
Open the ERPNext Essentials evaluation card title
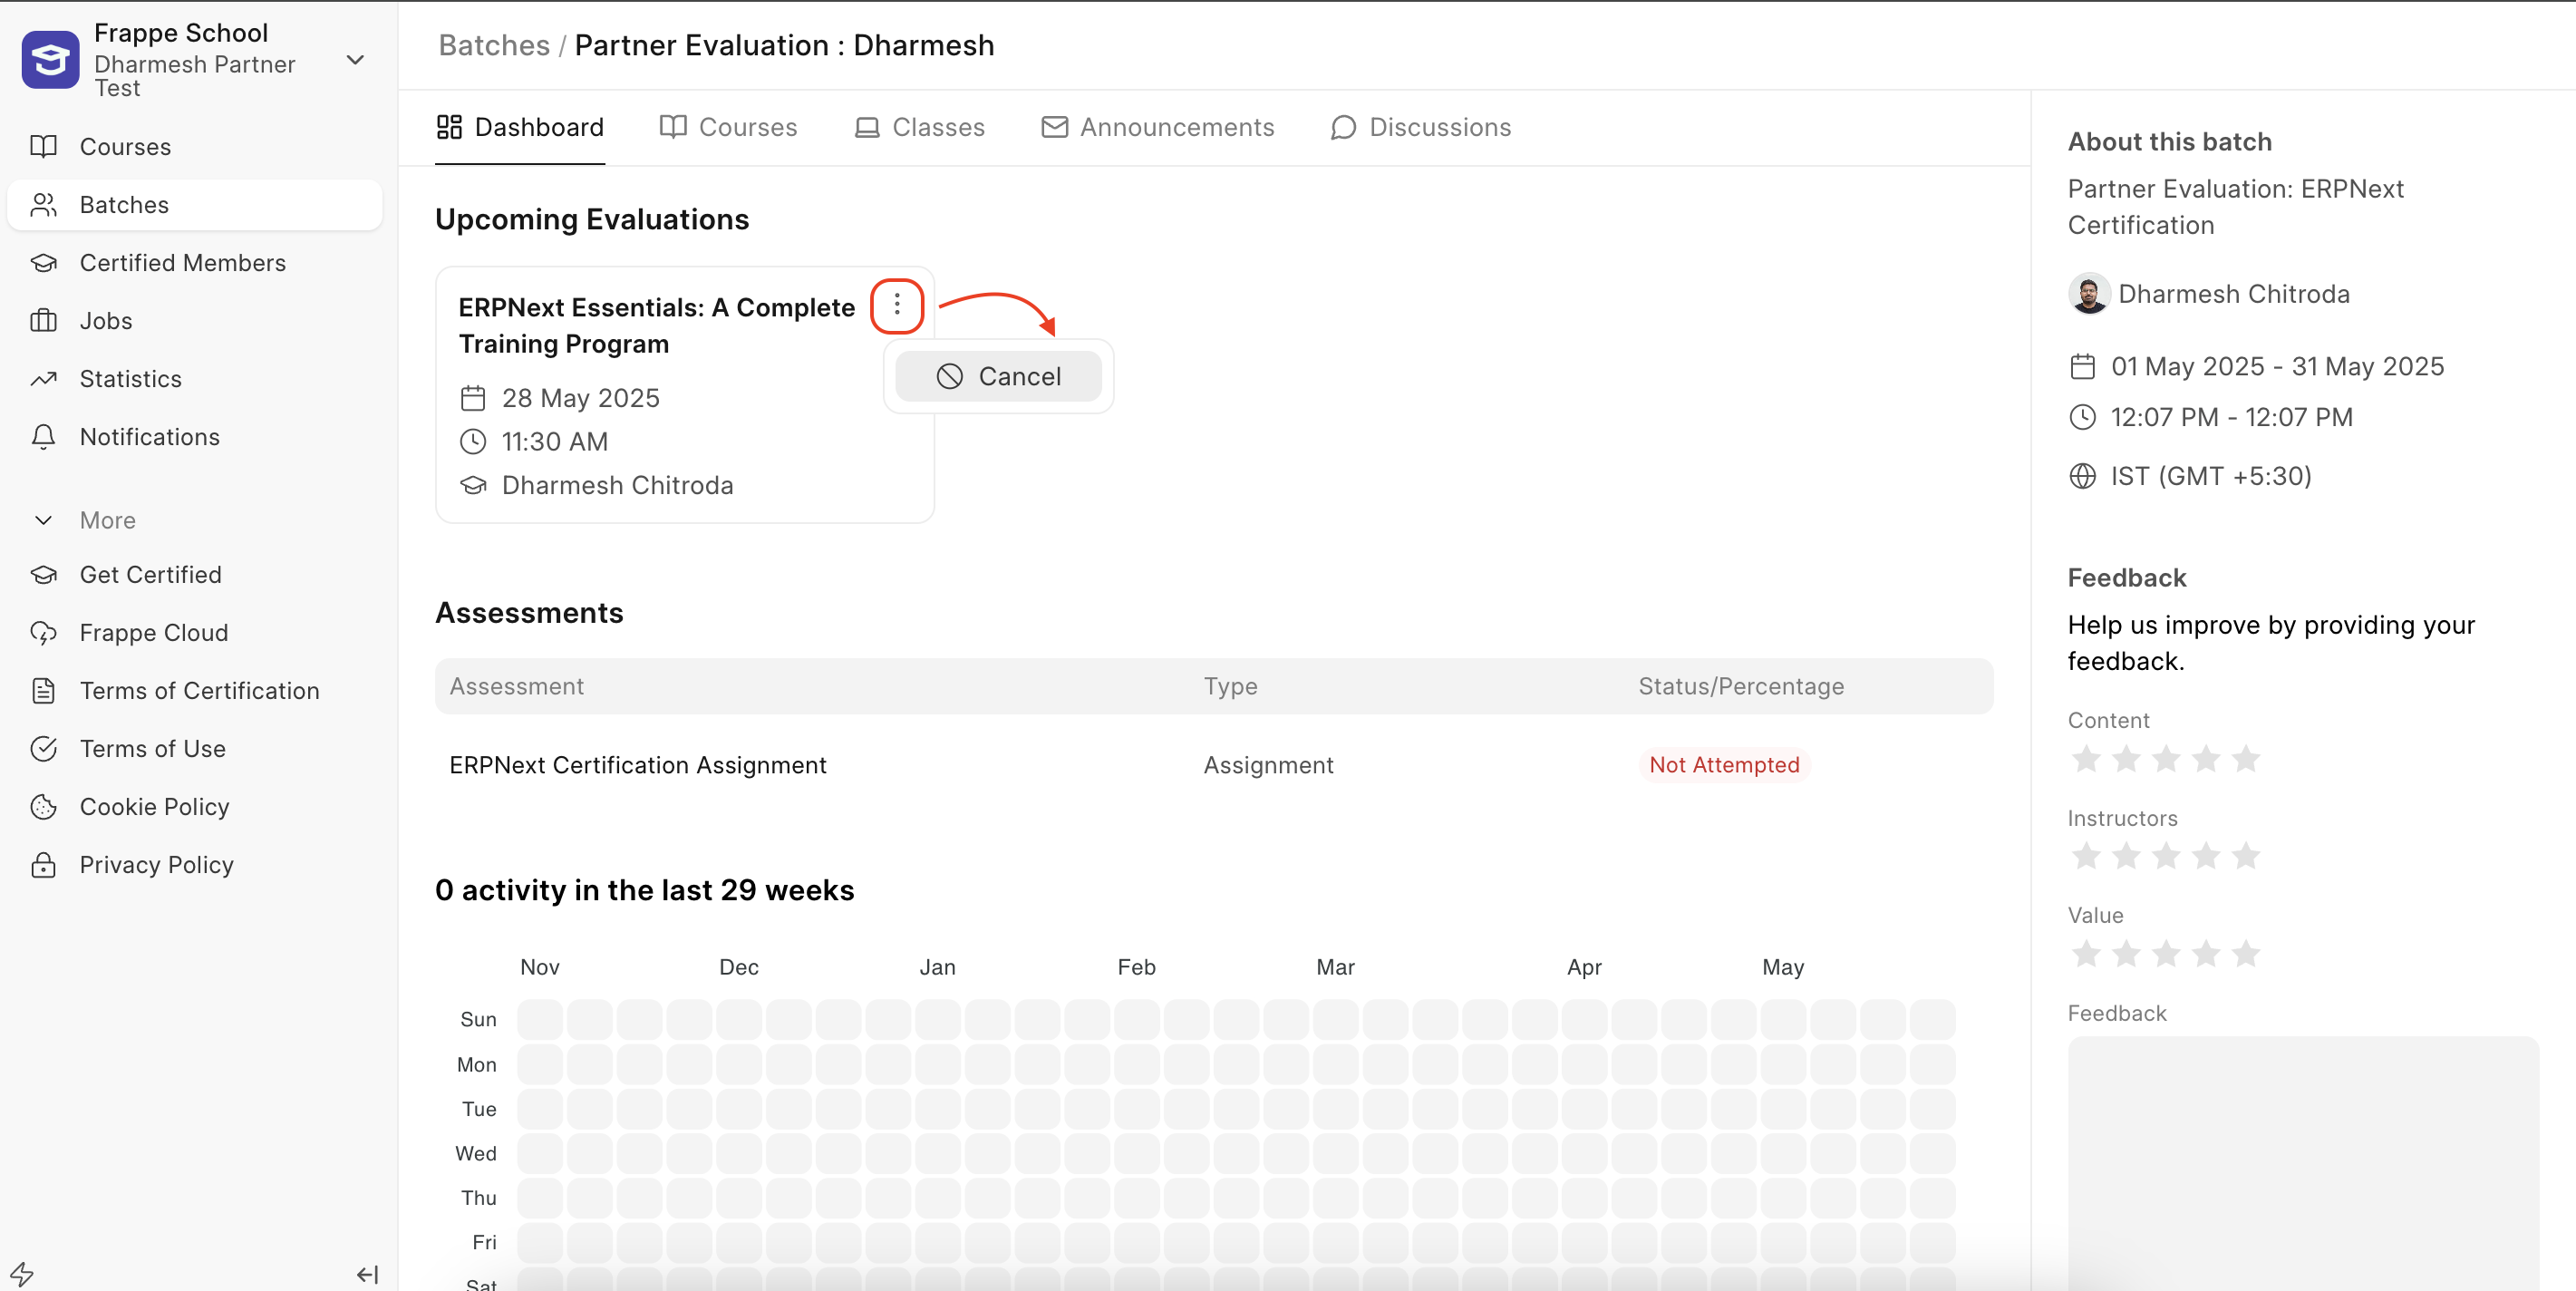(x=656, y=325)
